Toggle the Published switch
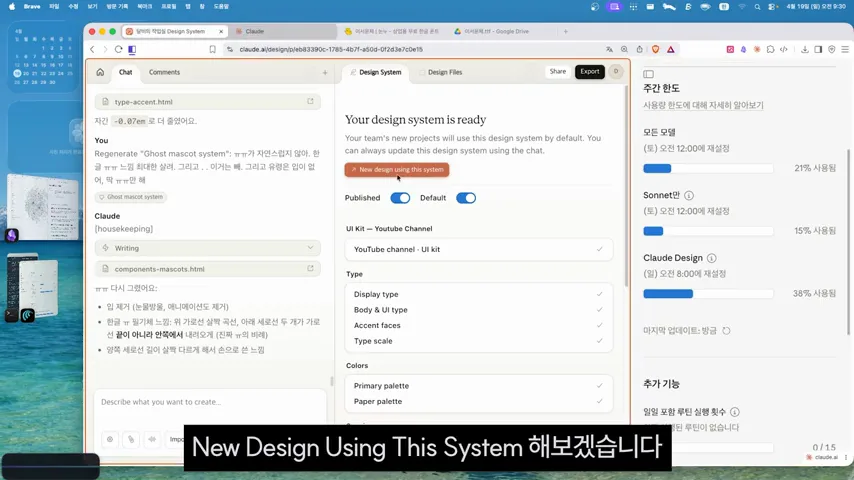The image size is (854, 480). point(400,198)
